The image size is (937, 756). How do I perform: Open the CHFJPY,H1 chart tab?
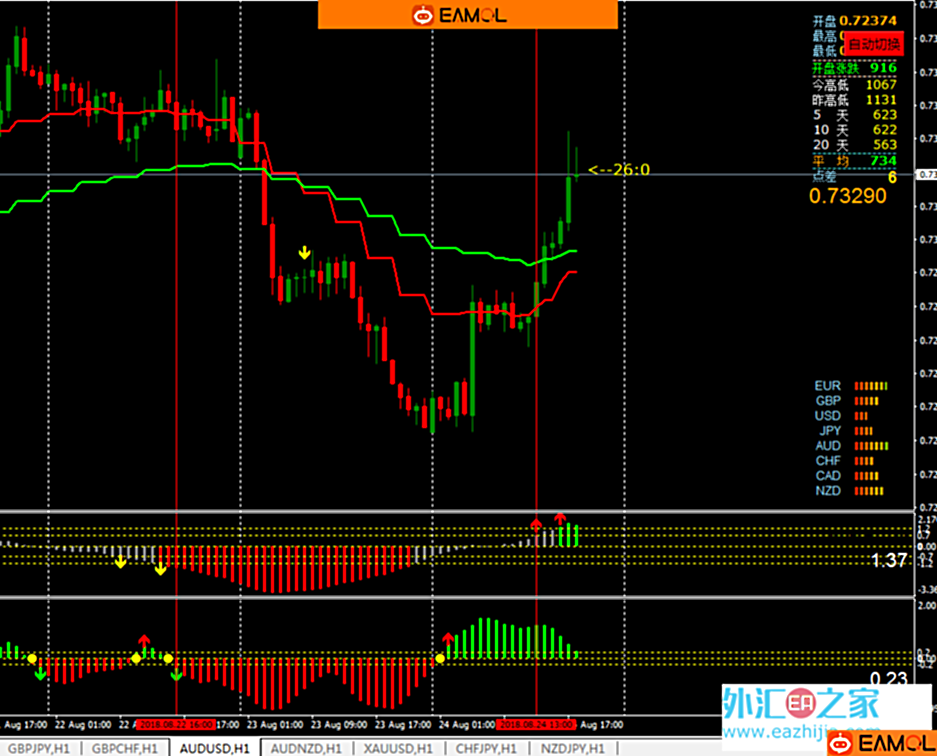[486, 747]
